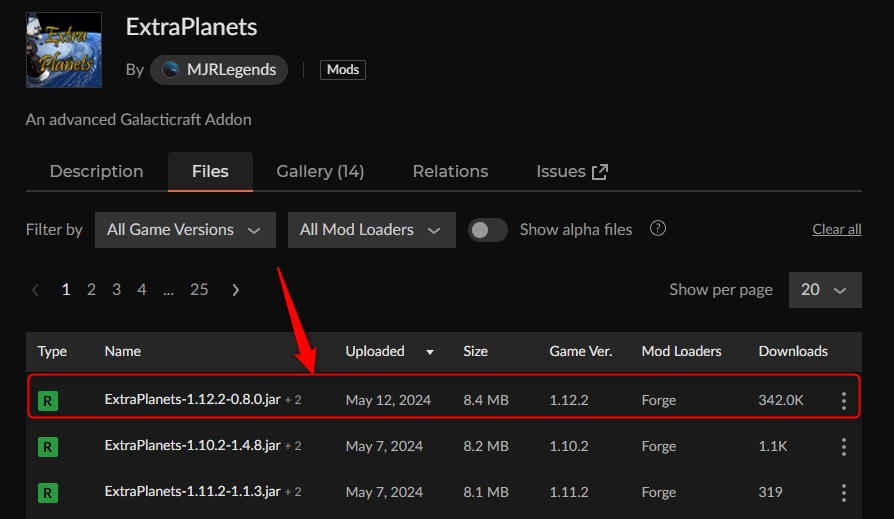
Task: Open the ExtraPlanets mod logo thumbnail
Action: [64, 50]
